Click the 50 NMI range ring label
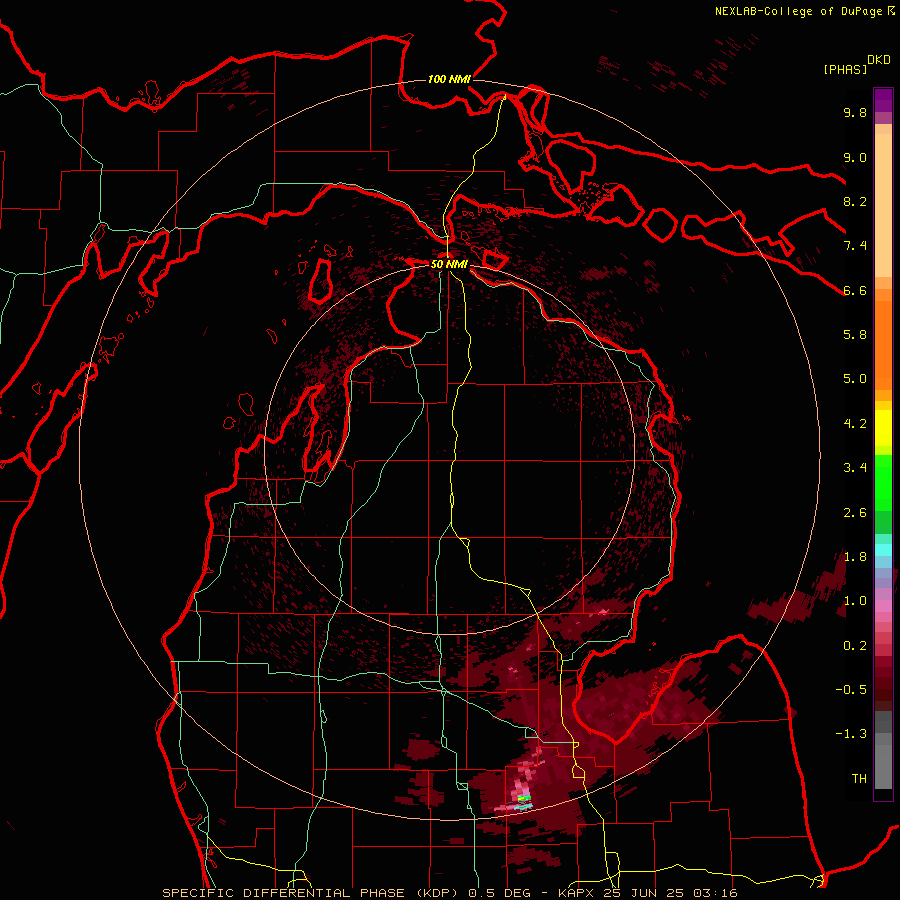 pos(449,264)
